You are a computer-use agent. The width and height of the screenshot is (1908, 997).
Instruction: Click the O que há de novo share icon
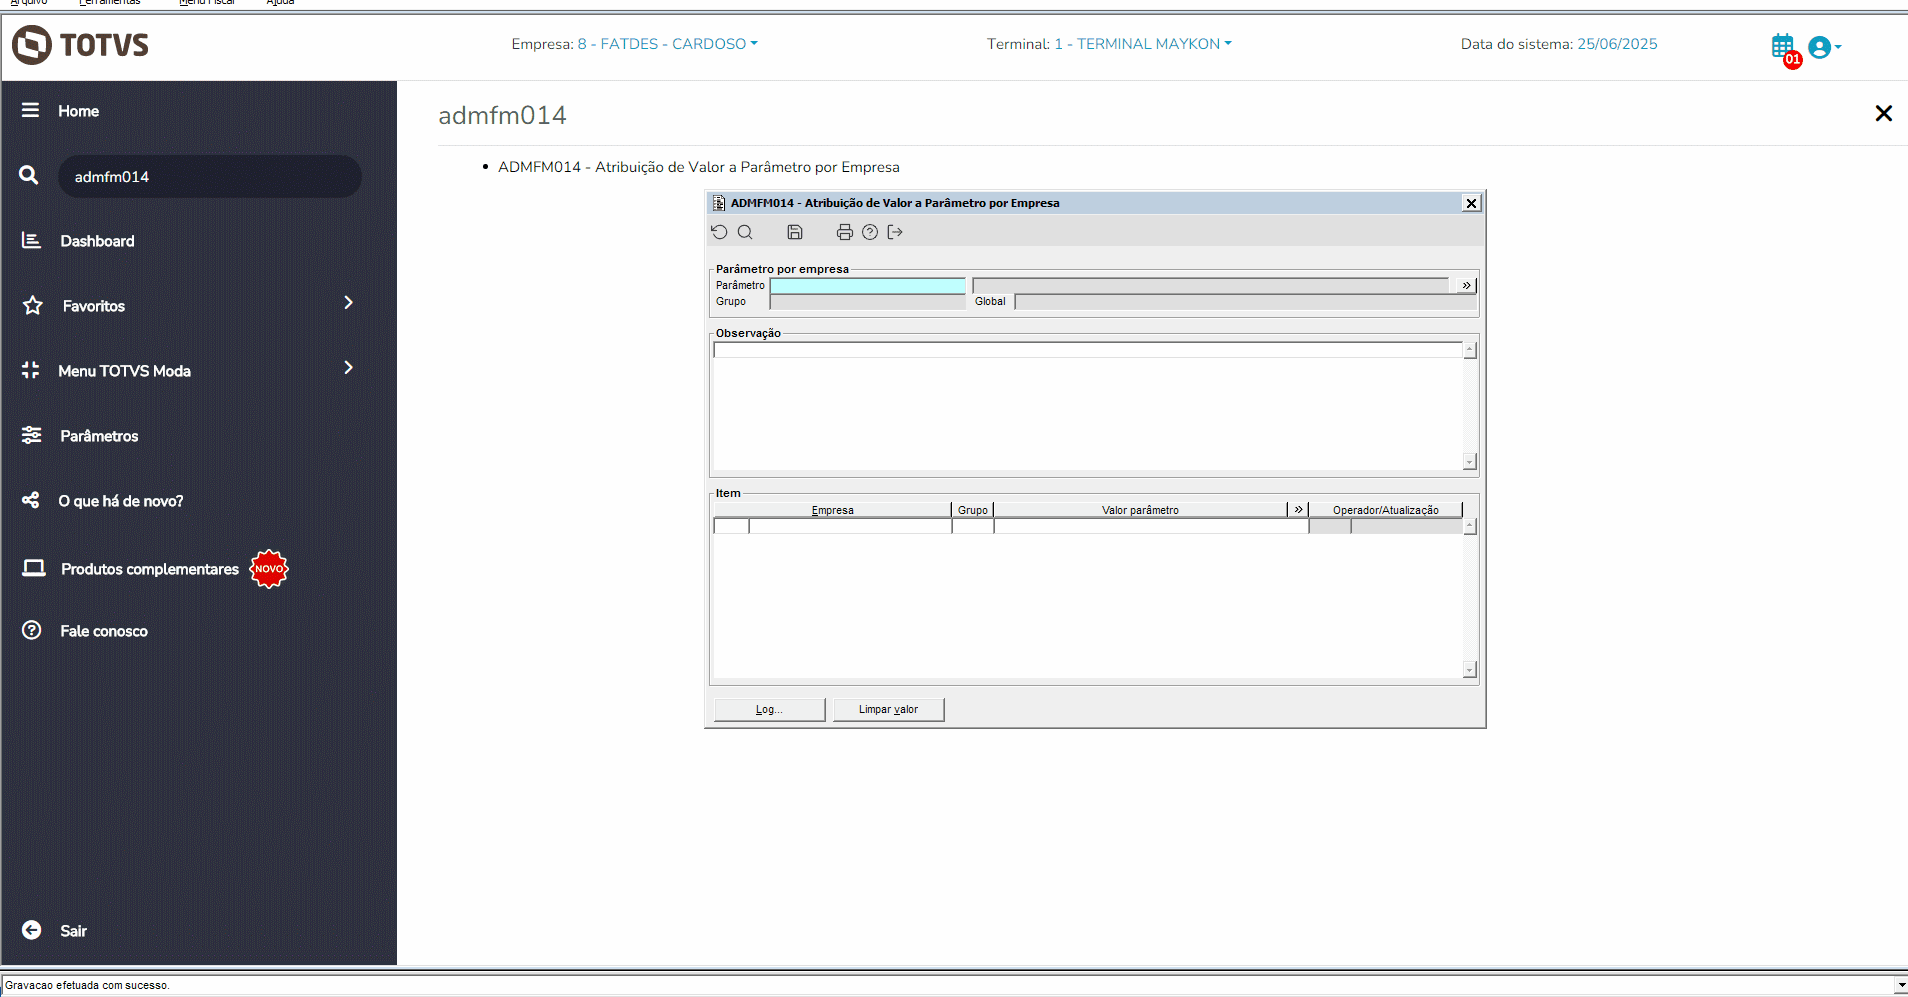click(x=31, y=500)
